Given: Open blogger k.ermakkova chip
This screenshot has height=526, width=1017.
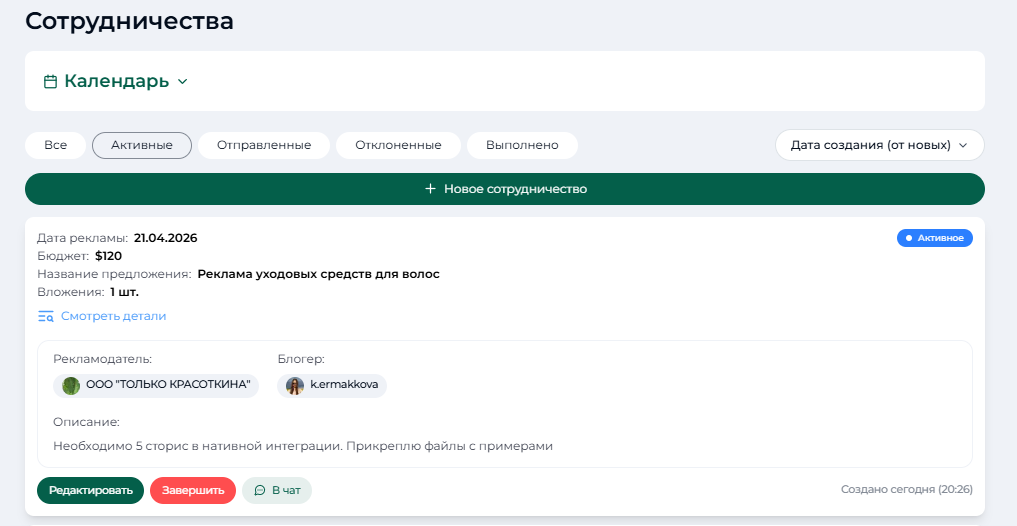Looking at the screenshot, I should [x=331, y=385].
